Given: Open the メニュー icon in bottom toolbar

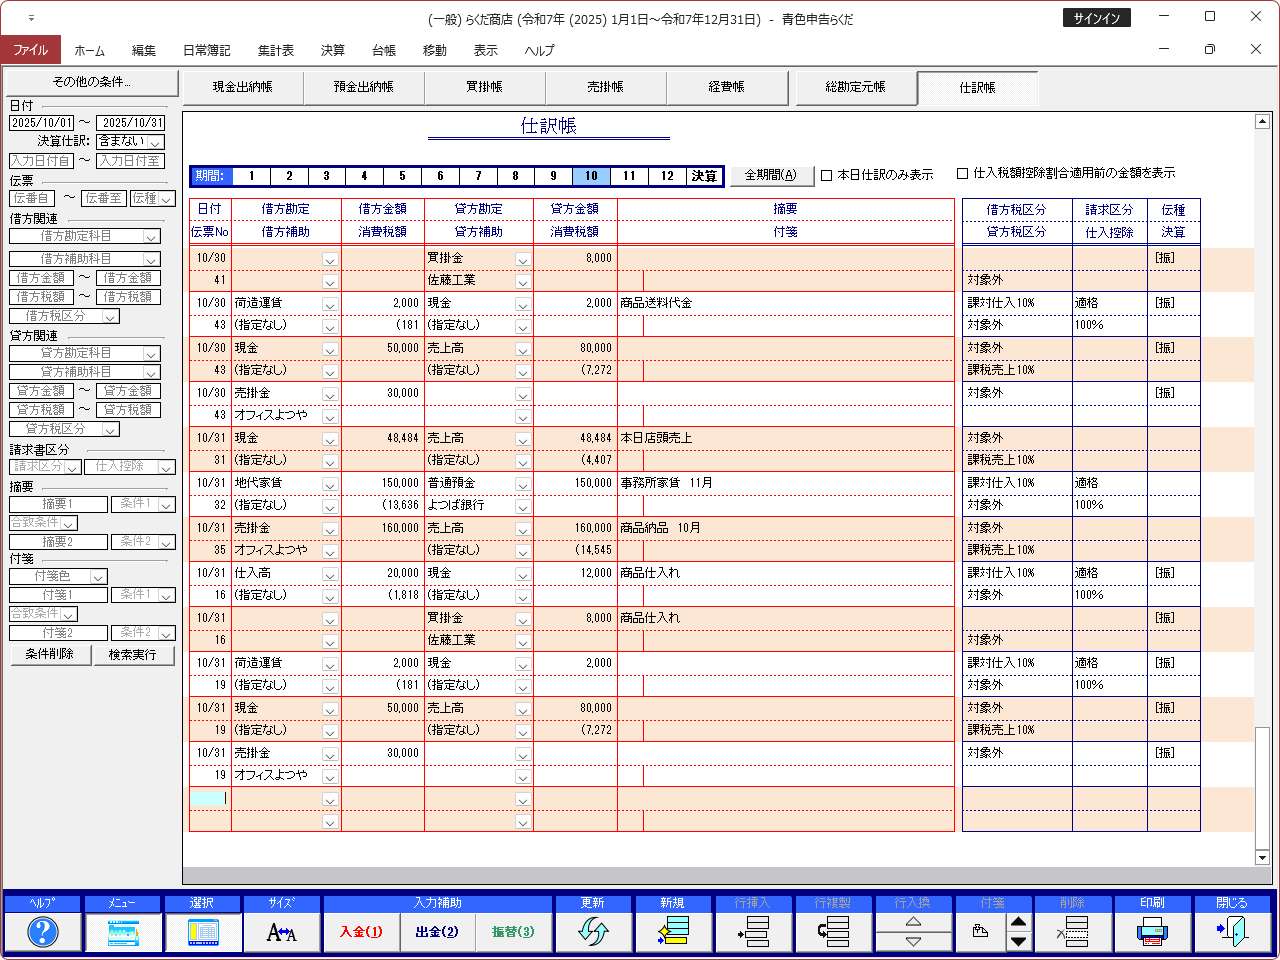Looking at the screenshot, I should [122, 932].
